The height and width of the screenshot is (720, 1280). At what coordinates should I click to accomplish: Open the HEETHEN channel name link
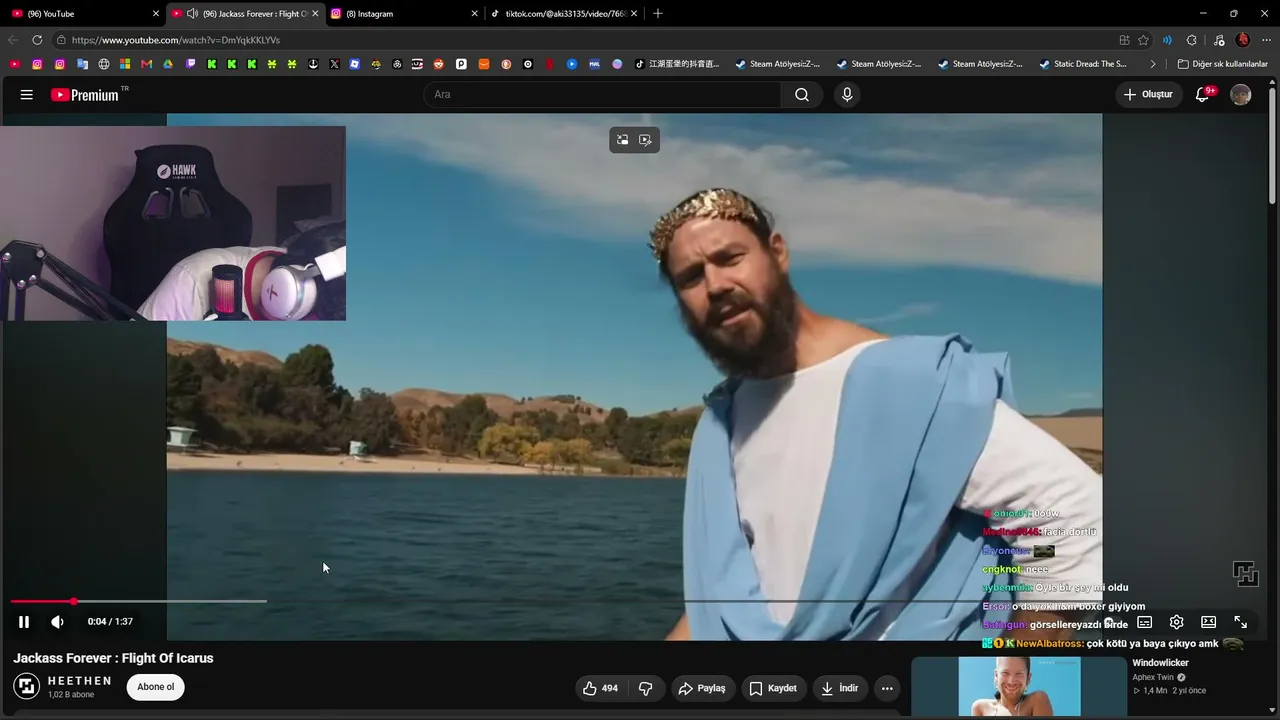click(x=80, y=681)
